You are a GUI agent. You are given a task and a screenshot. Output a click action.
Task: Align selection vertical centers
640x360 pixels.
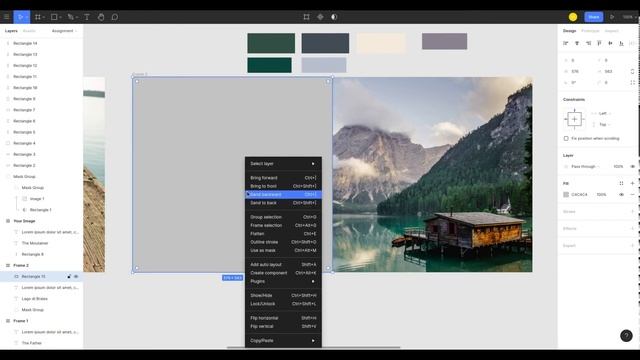coord(610,43)
